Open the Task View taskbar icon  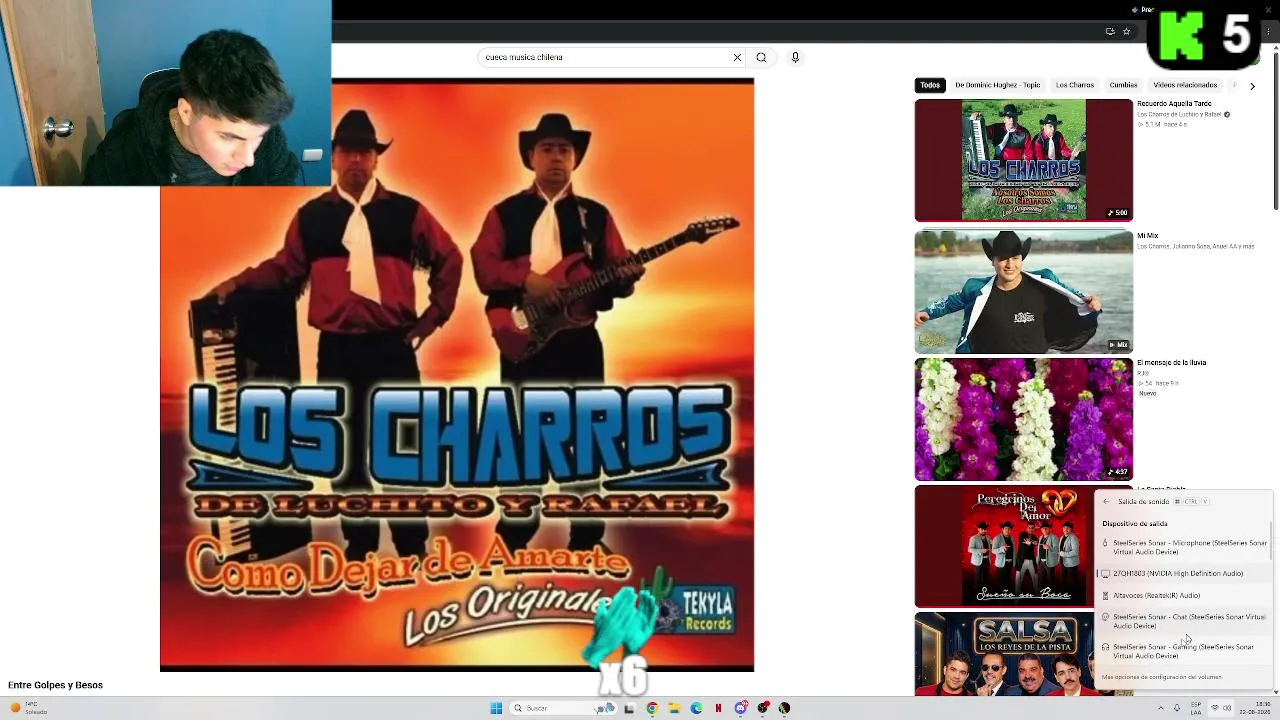tap(629, 708)
